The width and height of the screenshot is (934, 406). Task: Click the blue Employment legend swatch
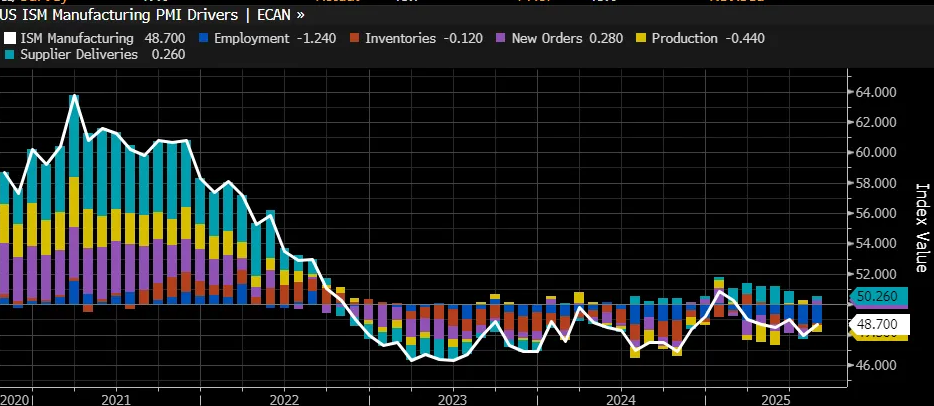tap(205, 39)
